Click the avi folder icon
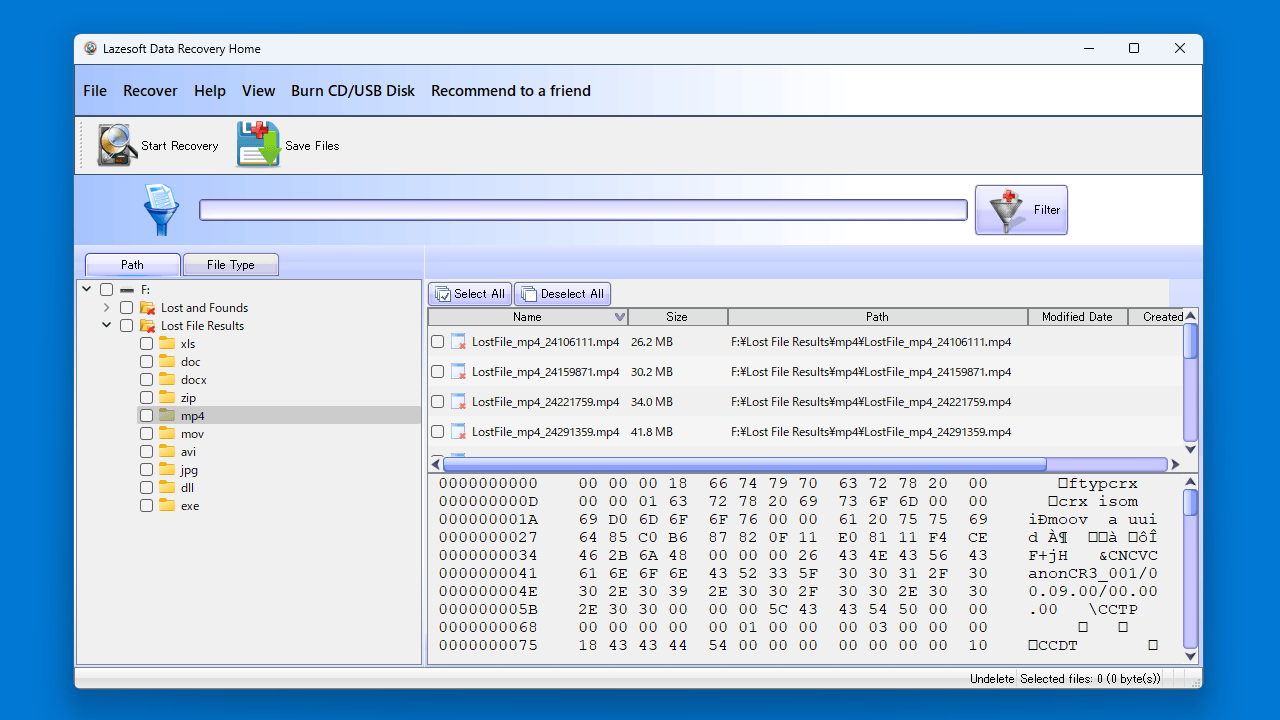 [x=167, y=452]
